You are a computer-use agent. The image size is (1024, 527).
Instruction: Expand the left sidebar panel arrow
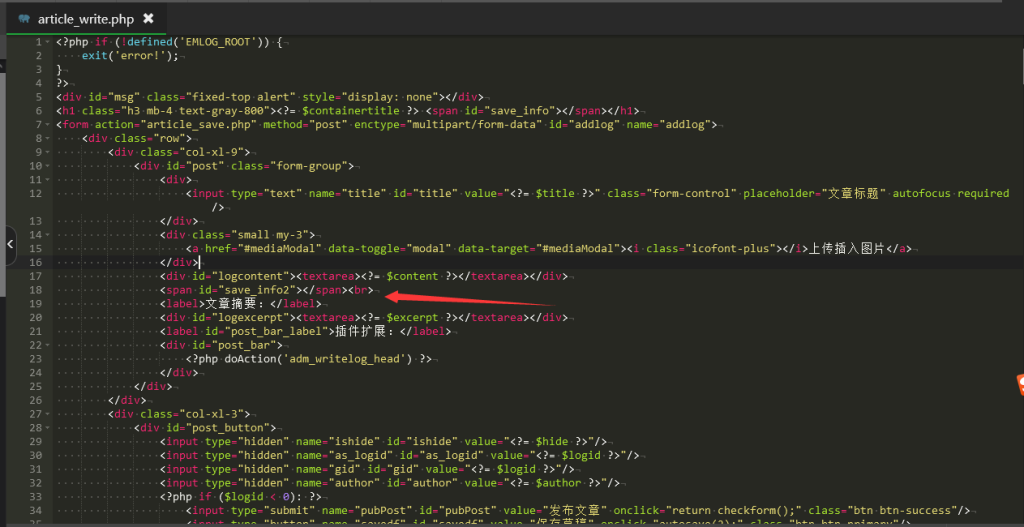coord(10,242)
